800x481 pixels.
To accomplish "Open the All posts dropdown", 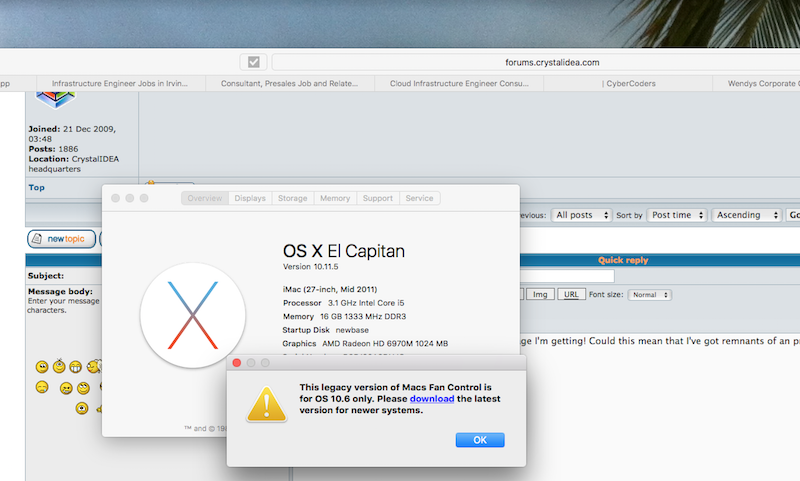I will coord(581,215).
